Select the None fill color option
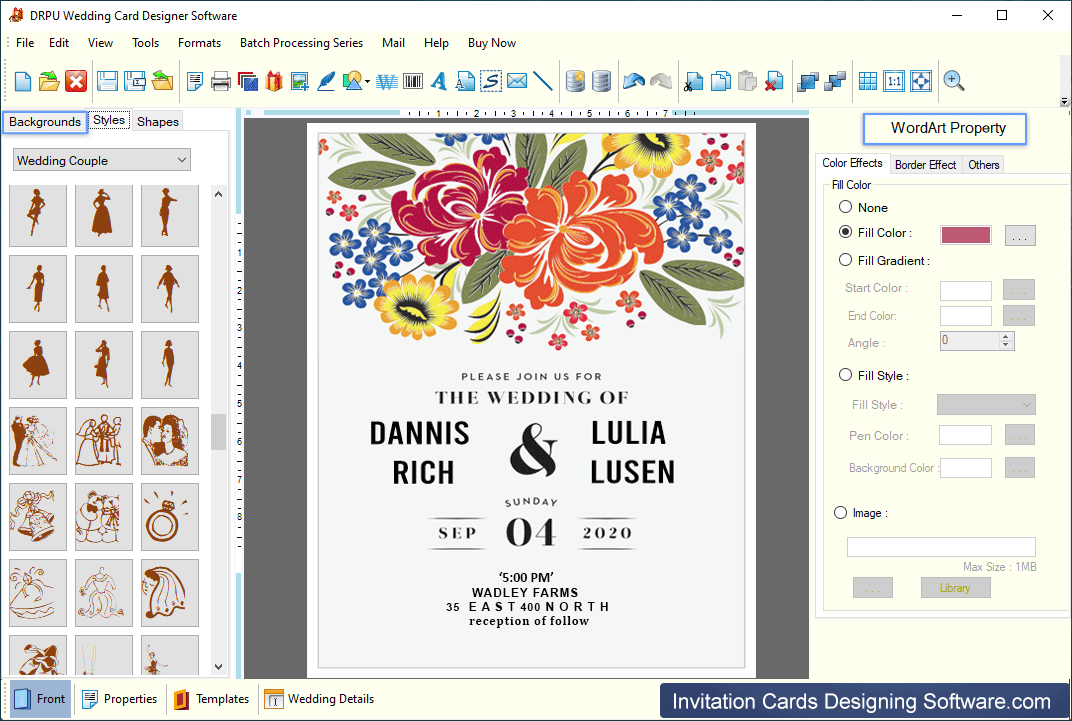The image size is (1072, 721). 846,207
